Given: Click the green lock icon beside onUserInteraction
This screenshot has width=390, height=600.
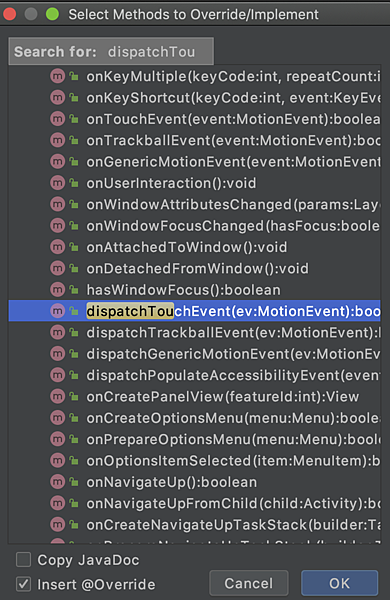Looking at the screenshot, I should click(x=74, y=183).
